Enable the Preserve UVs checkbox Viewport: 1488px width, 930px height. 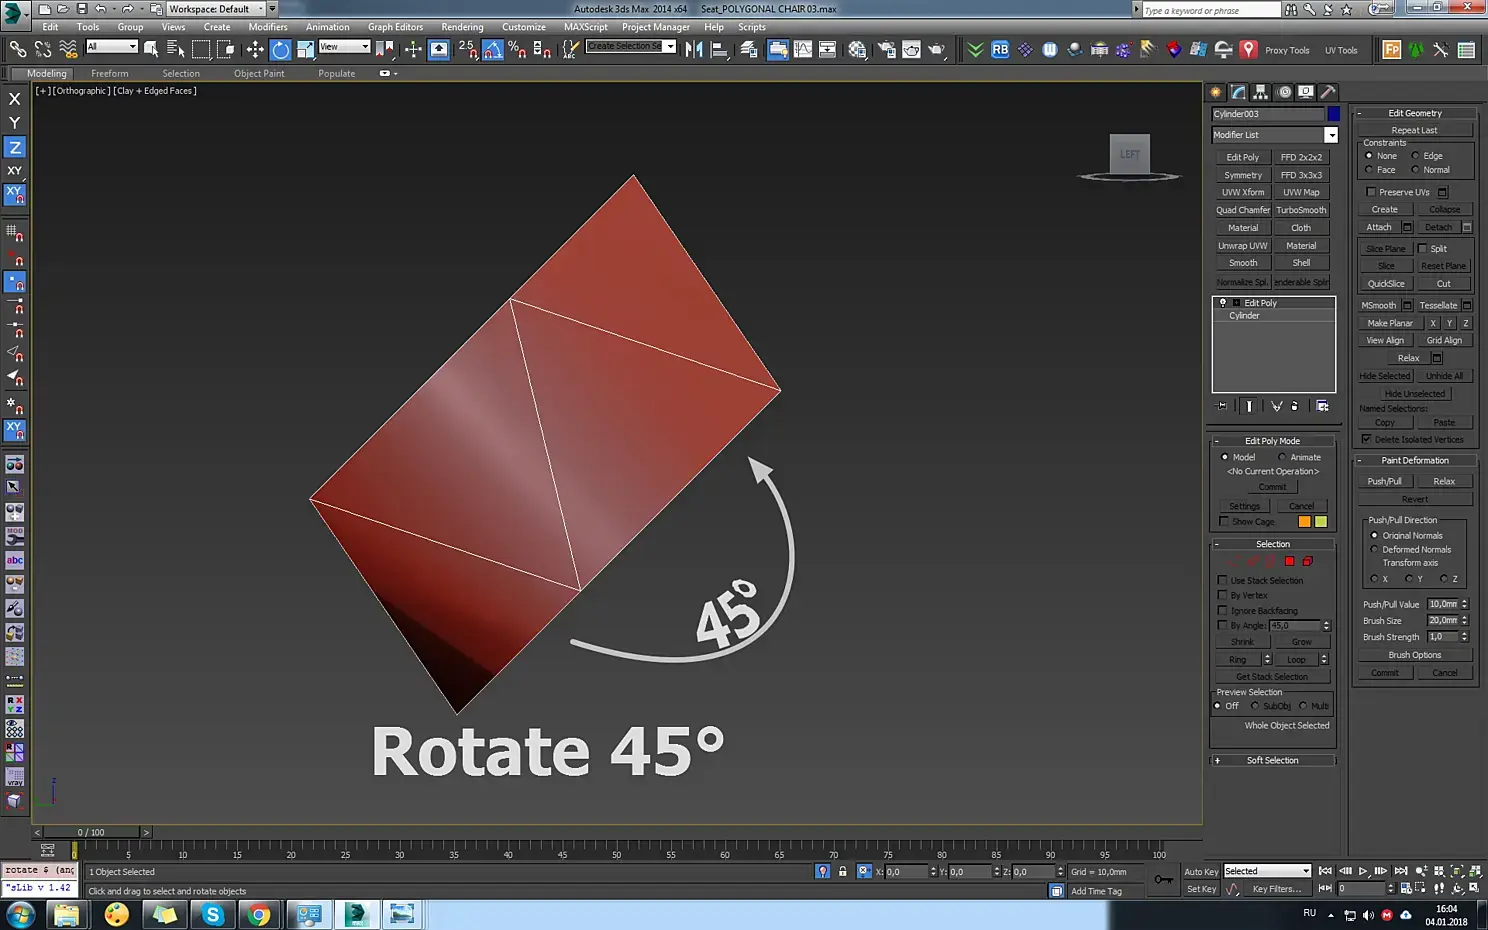pyautogui.click(x=1371, y=192)
